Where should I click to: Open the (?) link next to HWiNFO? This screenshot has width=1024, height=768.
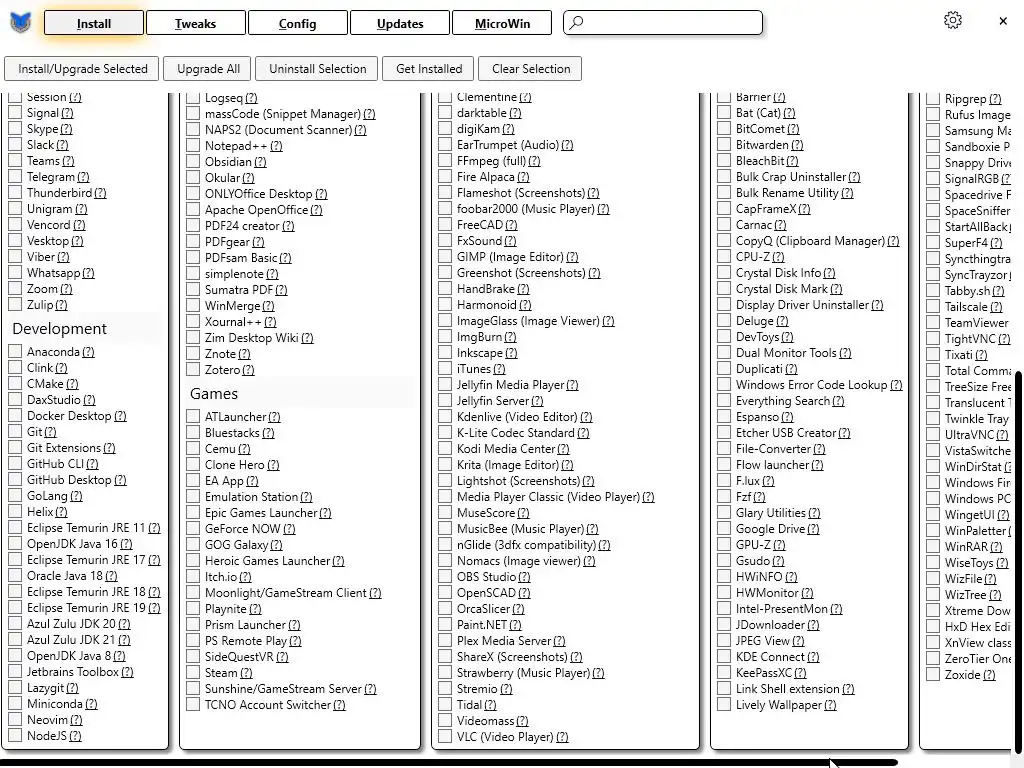pyautogui.click(x=791, y=577)
